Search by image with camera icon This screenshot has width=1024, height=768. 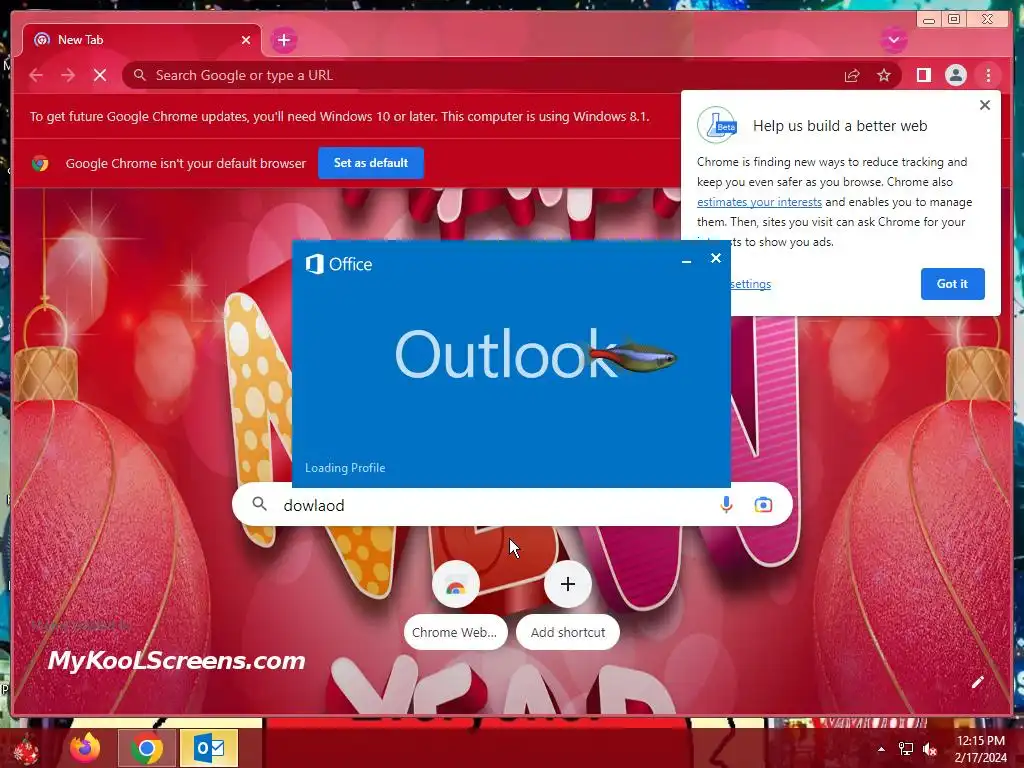[x=763, y=505]
